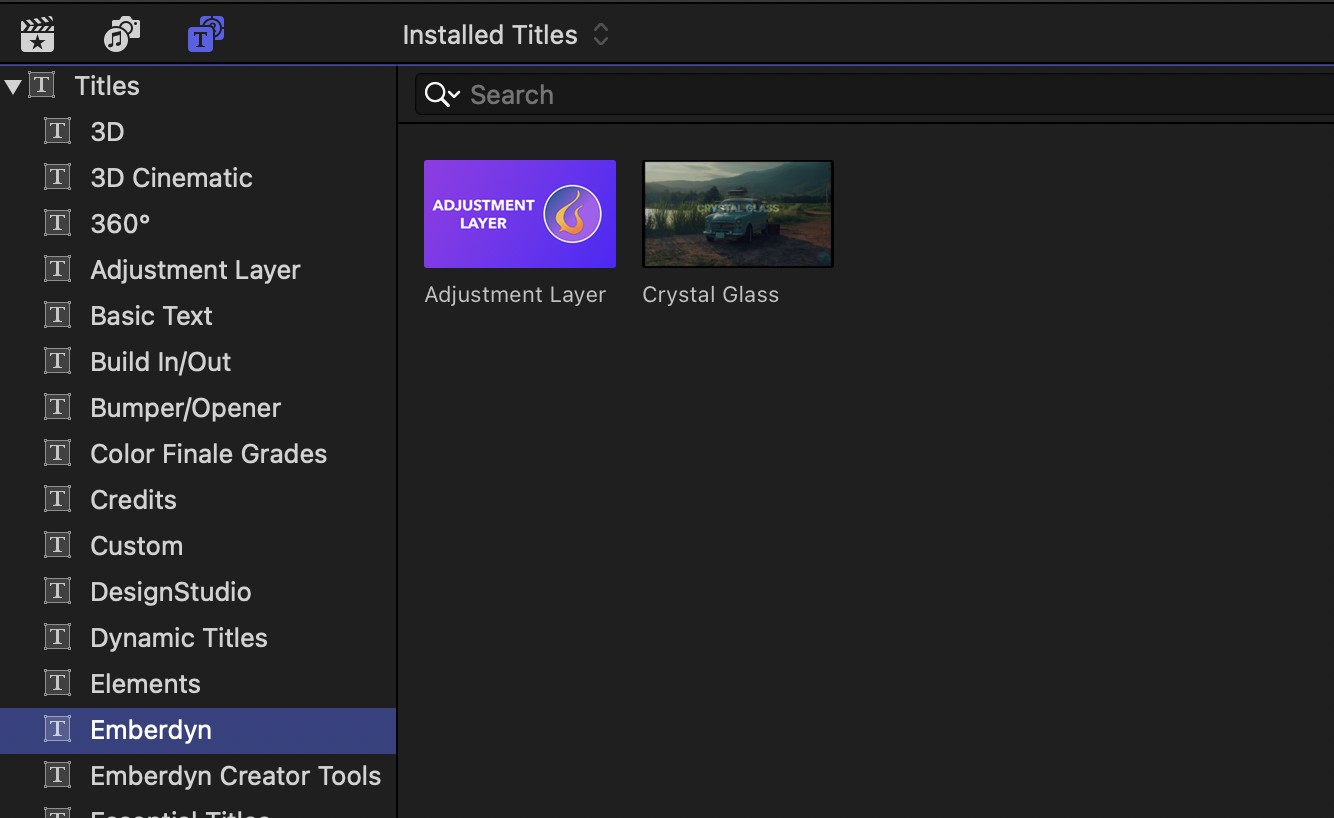
Task: Open the Libraries sidebar clapperboard icon
Action: click(38, 35)
